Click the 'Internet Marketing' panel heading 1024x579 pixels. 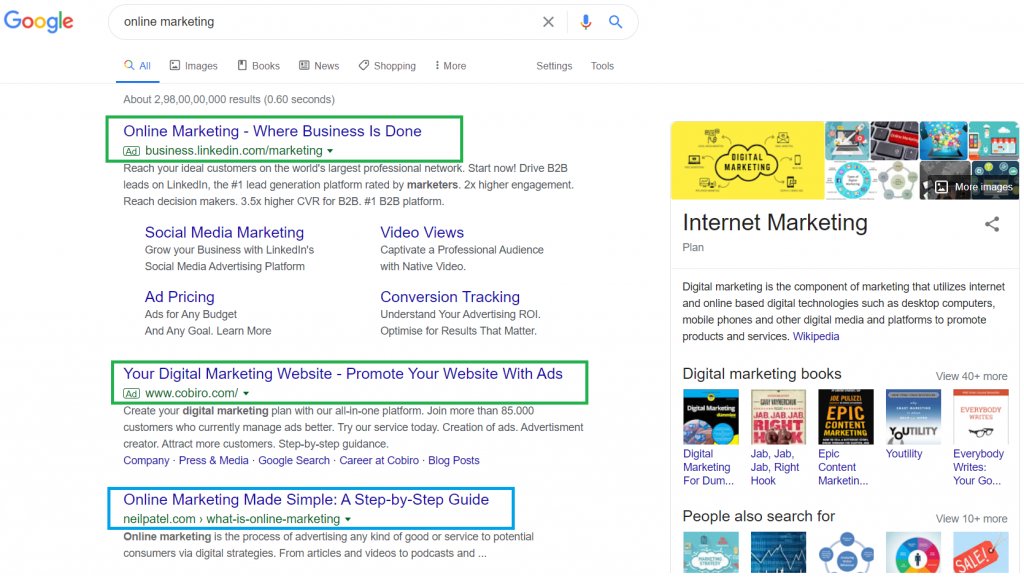tap(775, 223)
